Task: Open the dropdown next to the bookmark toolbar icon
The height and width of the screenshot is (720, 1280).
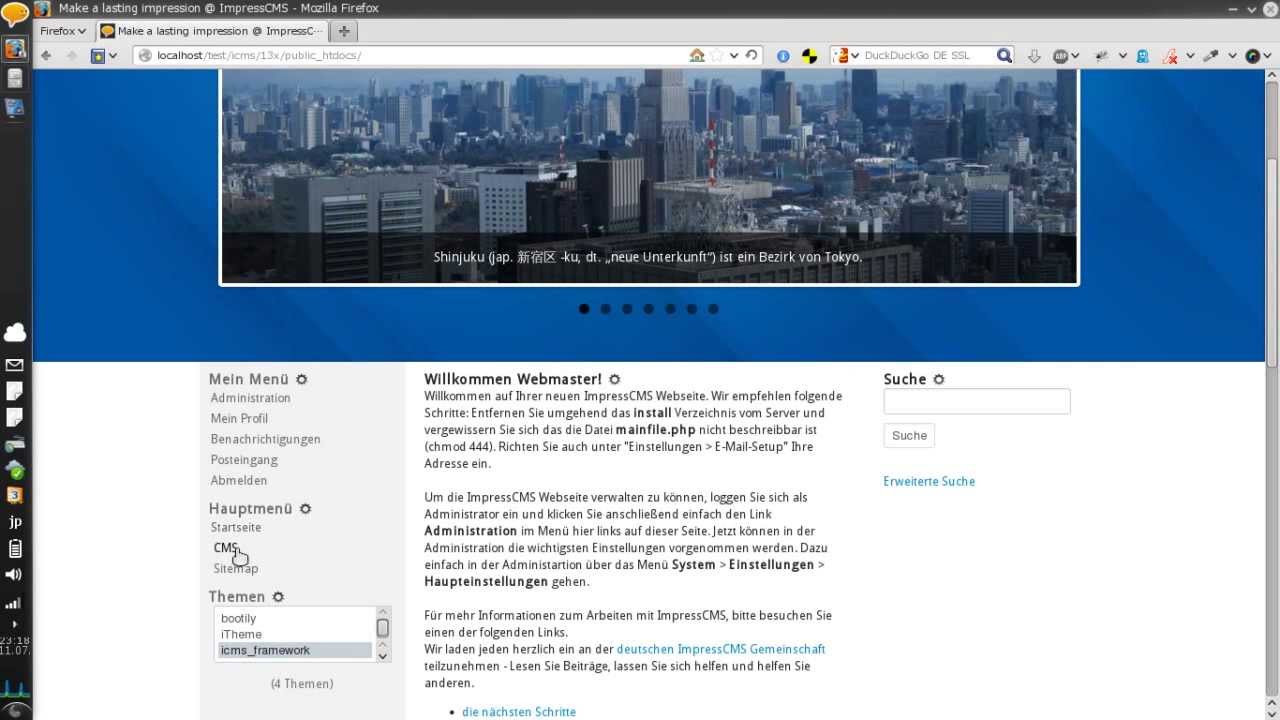Action: click(114, 56)
